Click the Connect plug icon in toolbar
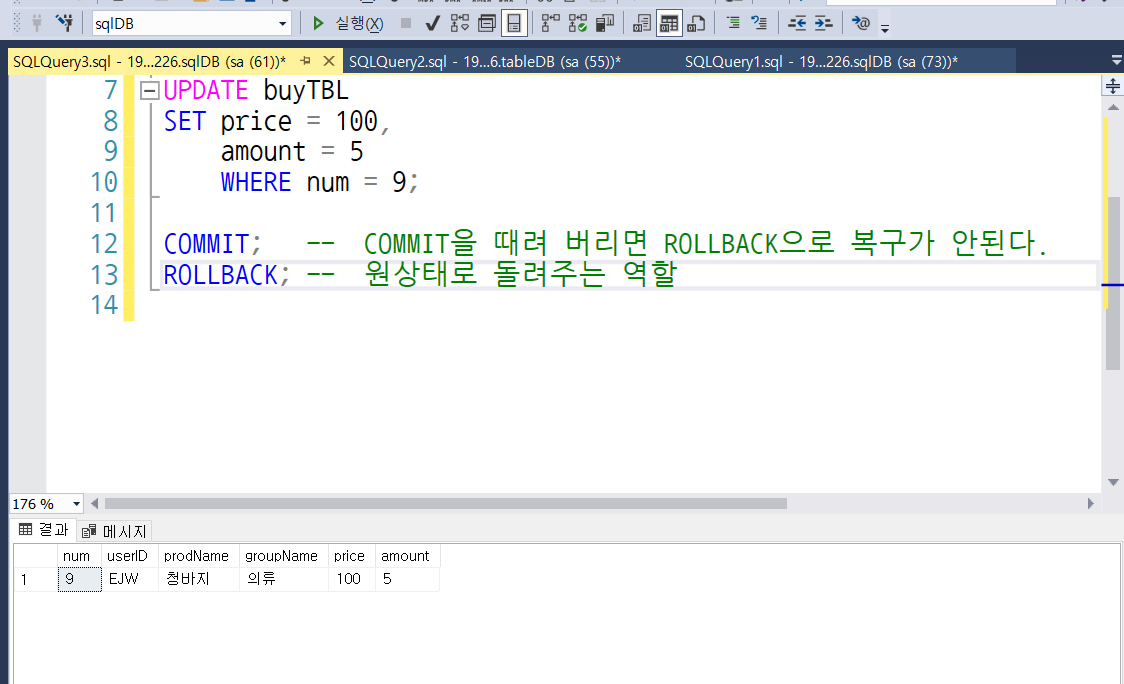The image size is (1124, 684). coord(37,24)
